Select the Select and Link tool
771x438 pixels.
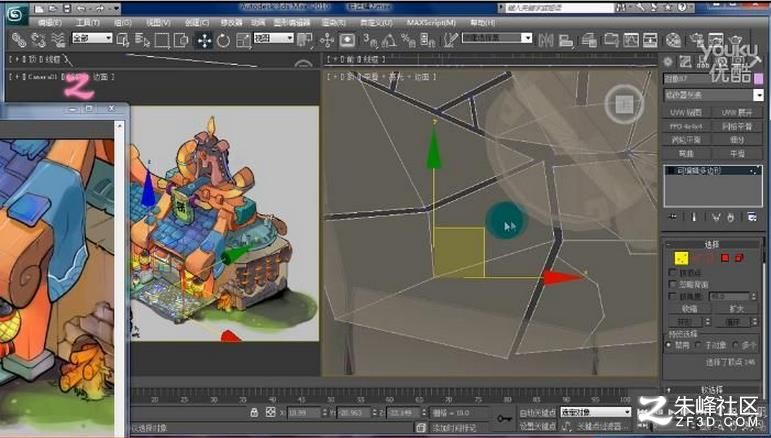point(19,40)
